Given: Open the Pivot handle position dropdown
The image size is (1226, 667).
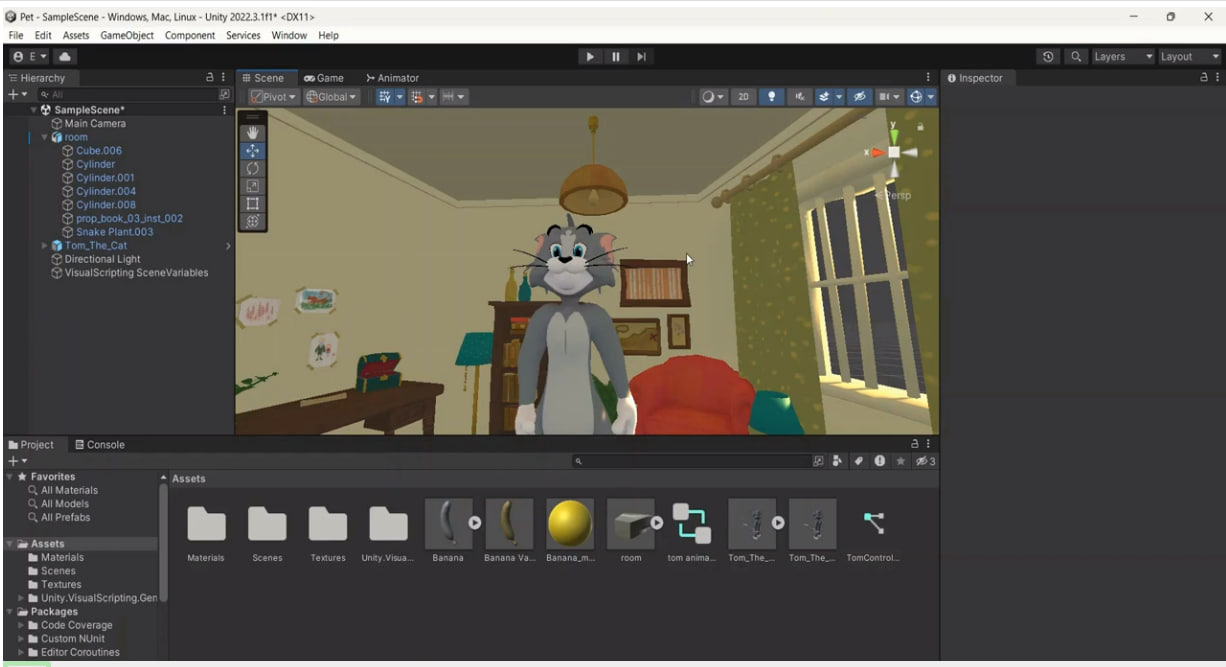Looking at the screenshot, I should point(274,97).
